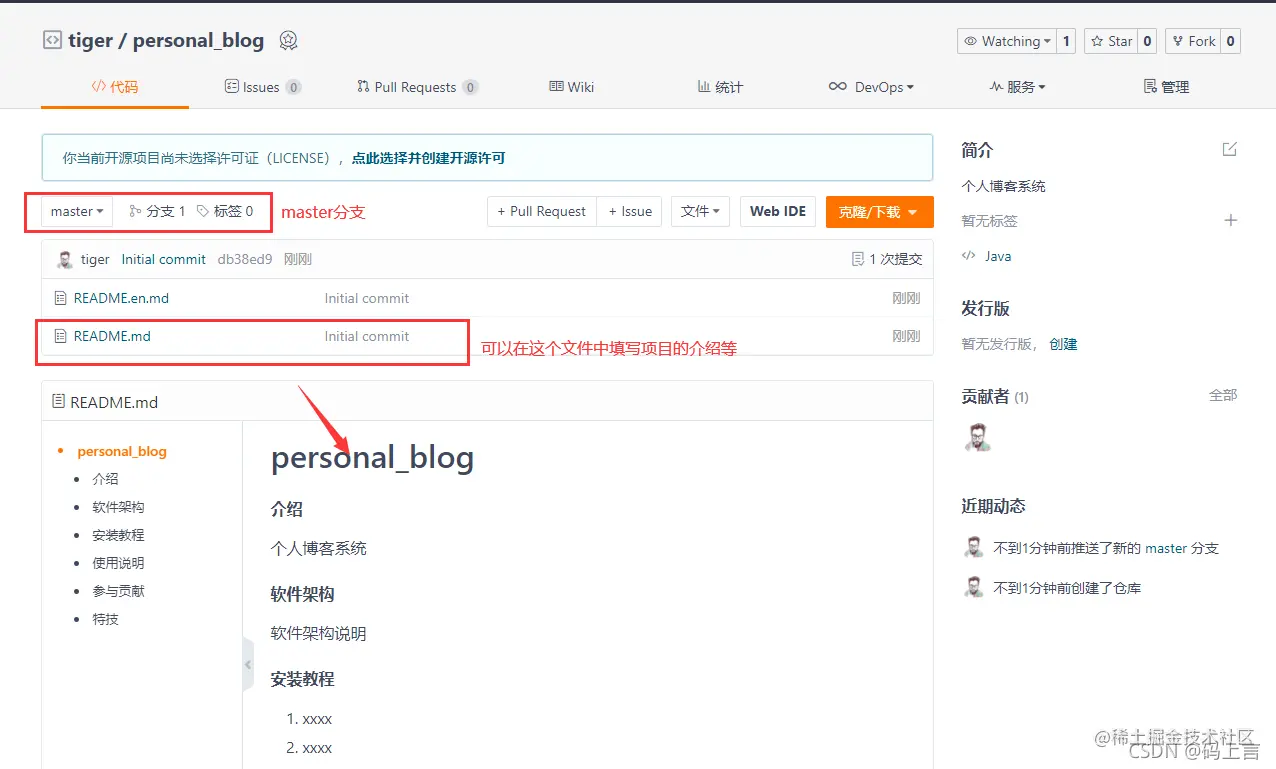Jump to 使用说明 in README outline

[118, 563]
